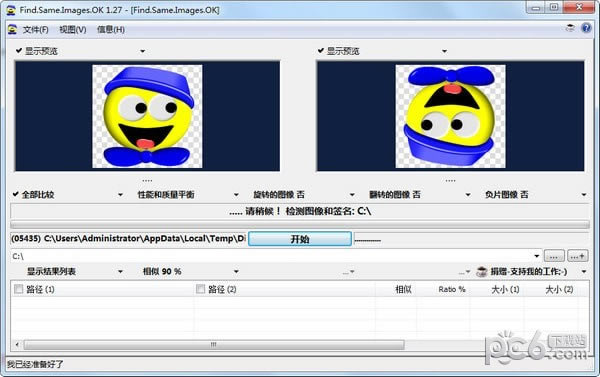Click the scanning path text starting (05435)

click(x=128, y=238)
